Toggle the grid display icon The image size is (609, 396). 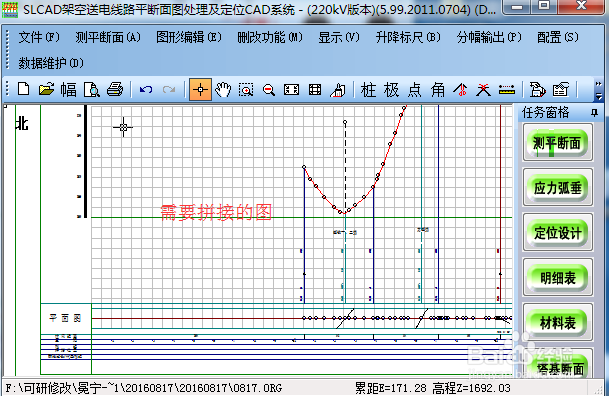coord(315,90)
